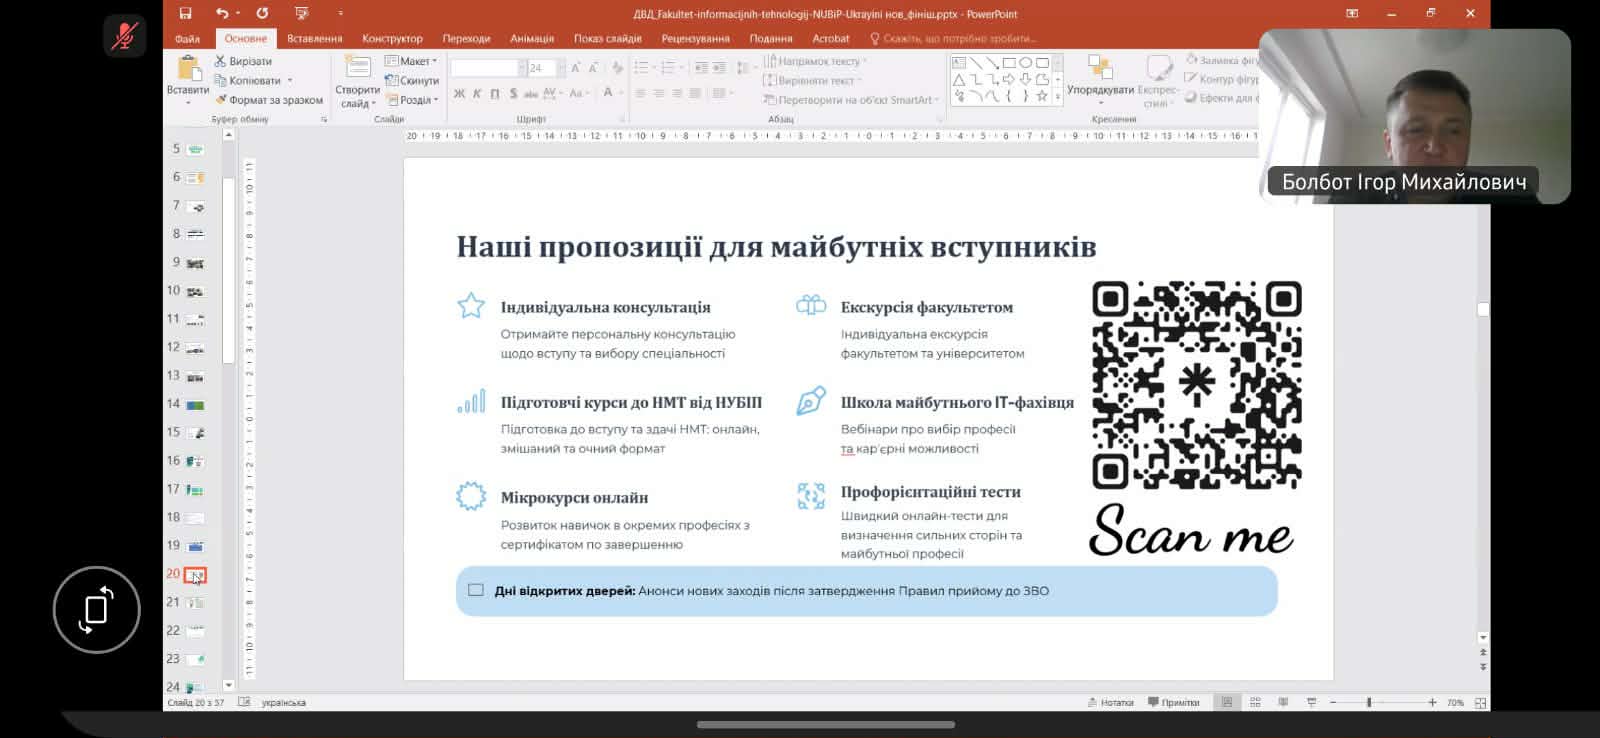Click the Скинути reset button

click(x=412, y=80)
